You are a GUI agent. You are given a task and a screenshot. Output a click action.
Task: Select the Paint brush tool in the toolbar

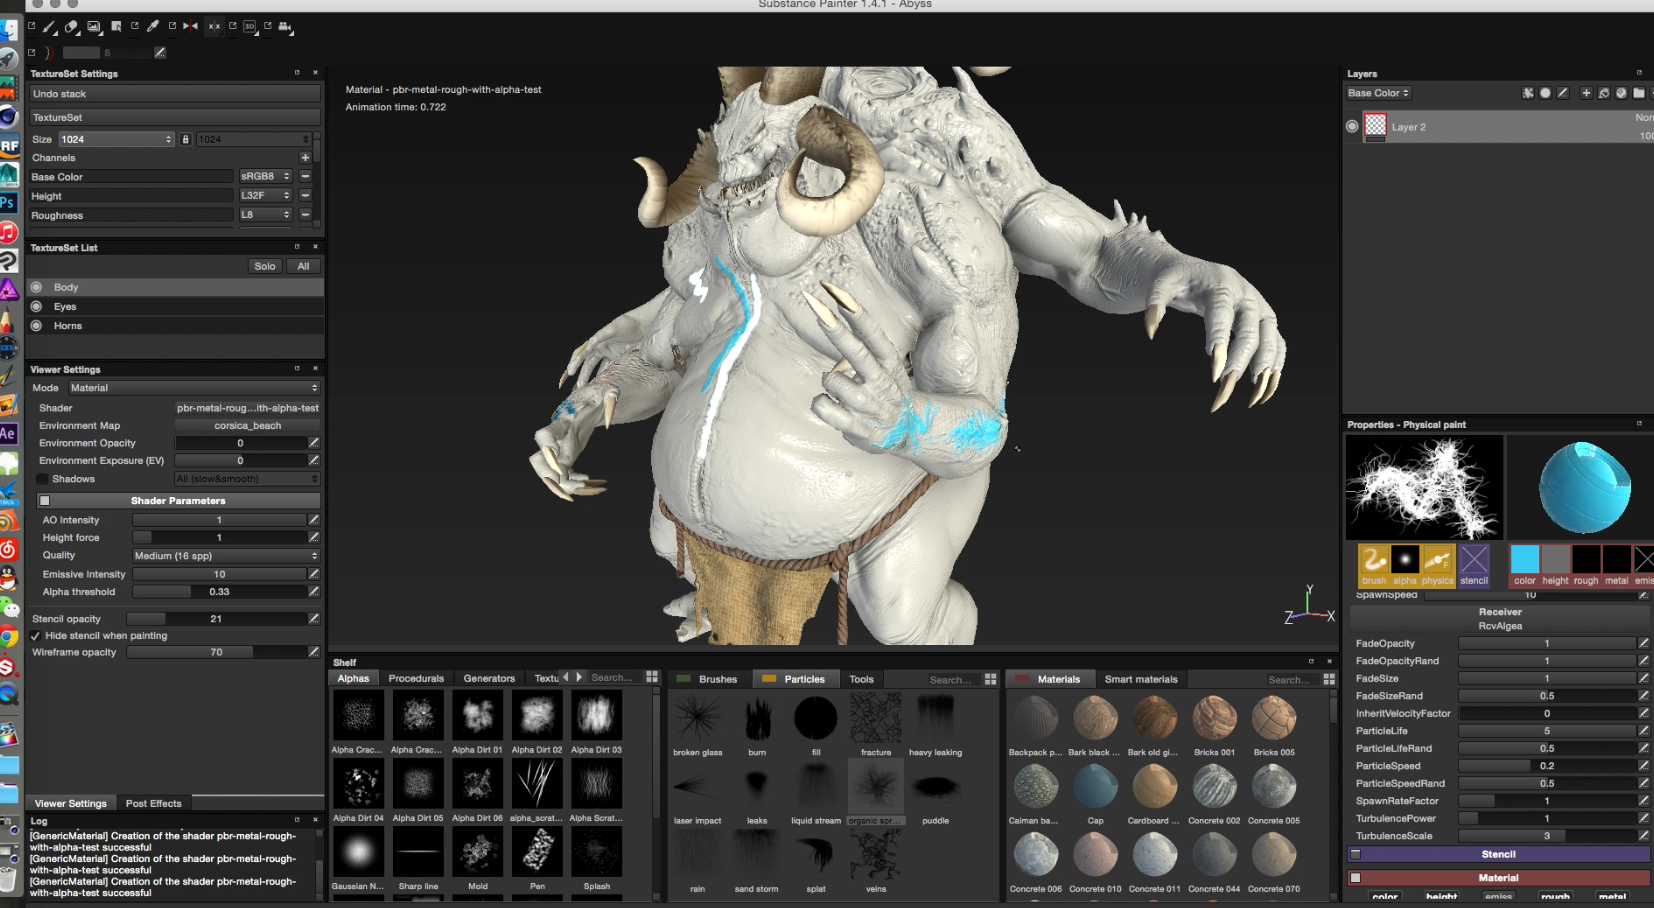50,27
